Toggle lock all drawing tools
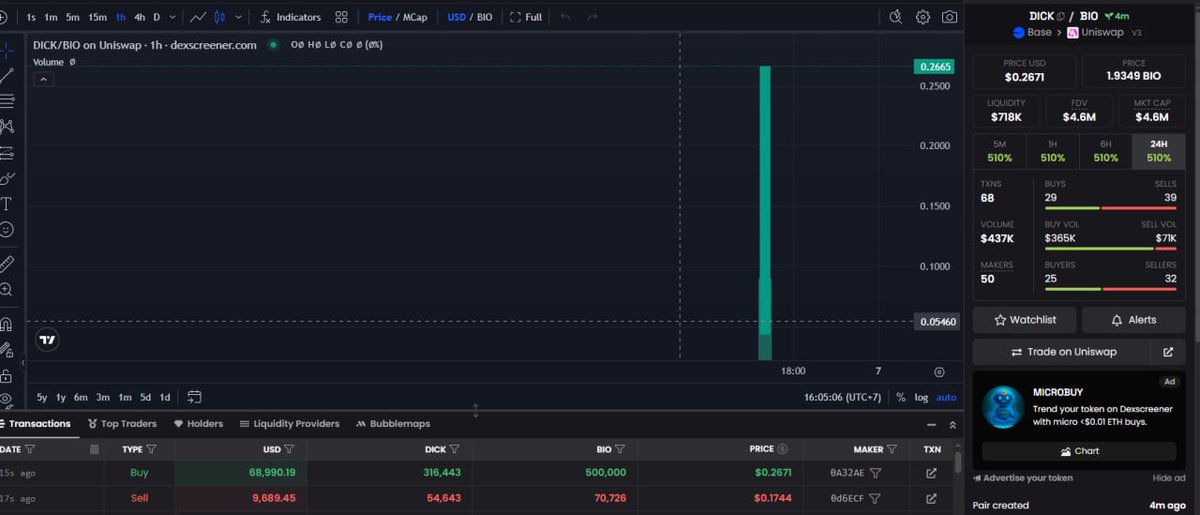1200x515 pixels. (6, 376)
